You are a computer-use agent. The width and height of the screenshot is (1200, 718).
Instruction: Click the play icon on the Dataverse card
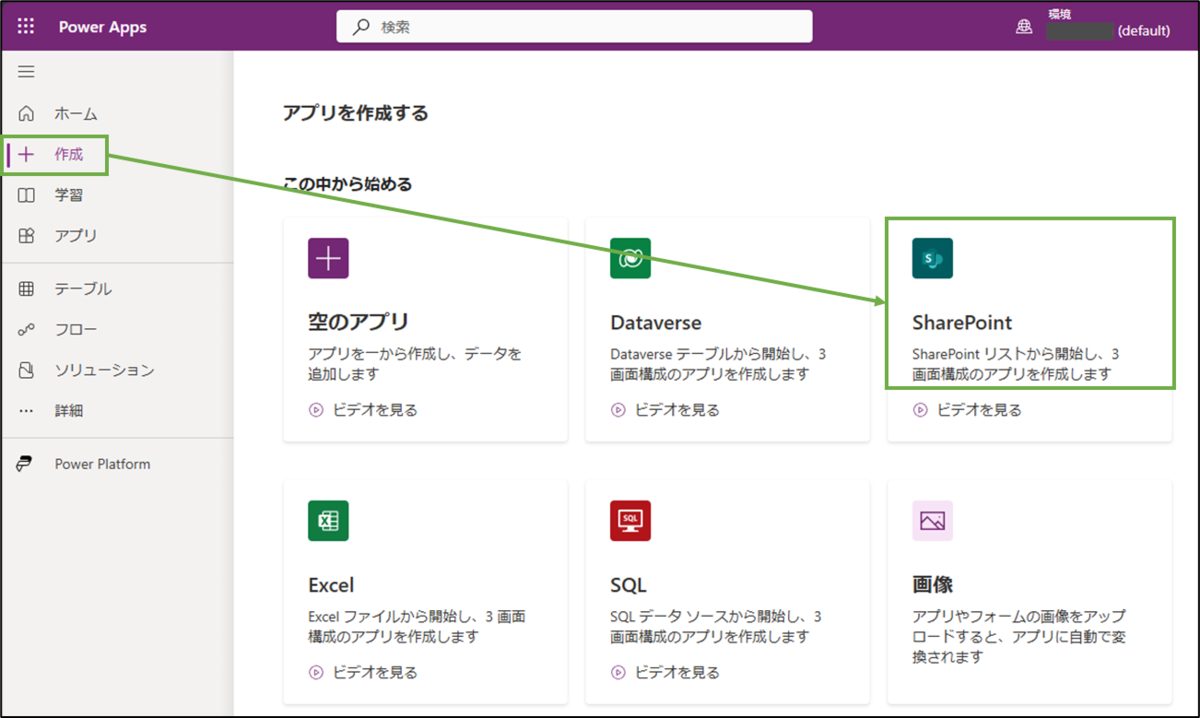(618, 410)
